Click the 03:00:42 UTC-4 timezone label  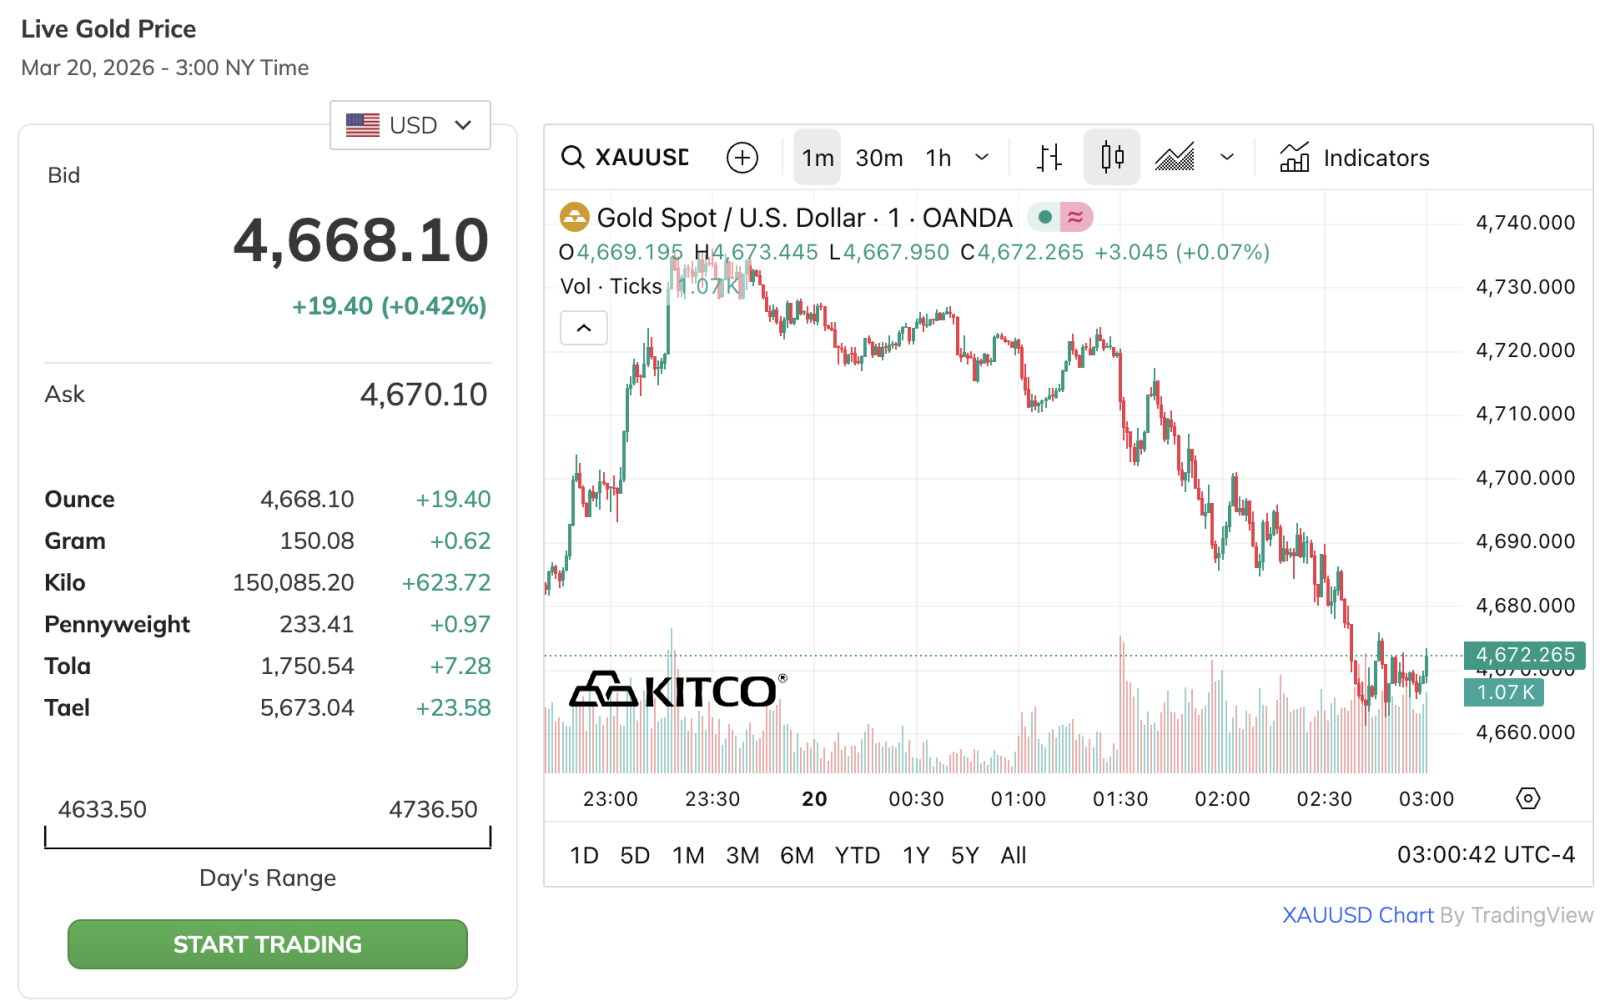point(1485,855)
